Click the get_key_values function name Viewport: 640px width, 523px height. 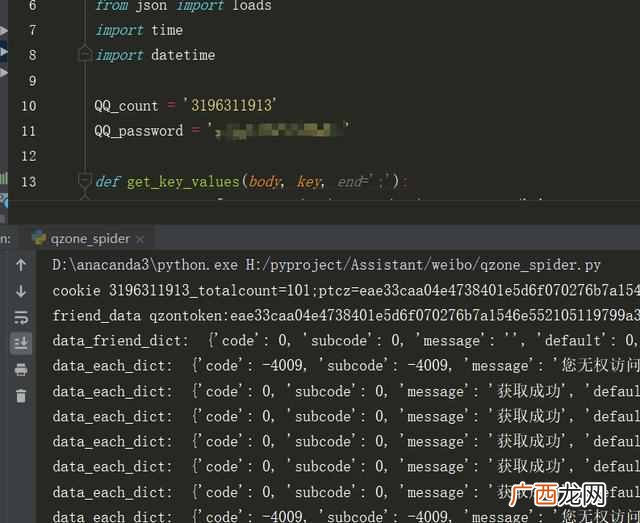click(x=183, y=182)
